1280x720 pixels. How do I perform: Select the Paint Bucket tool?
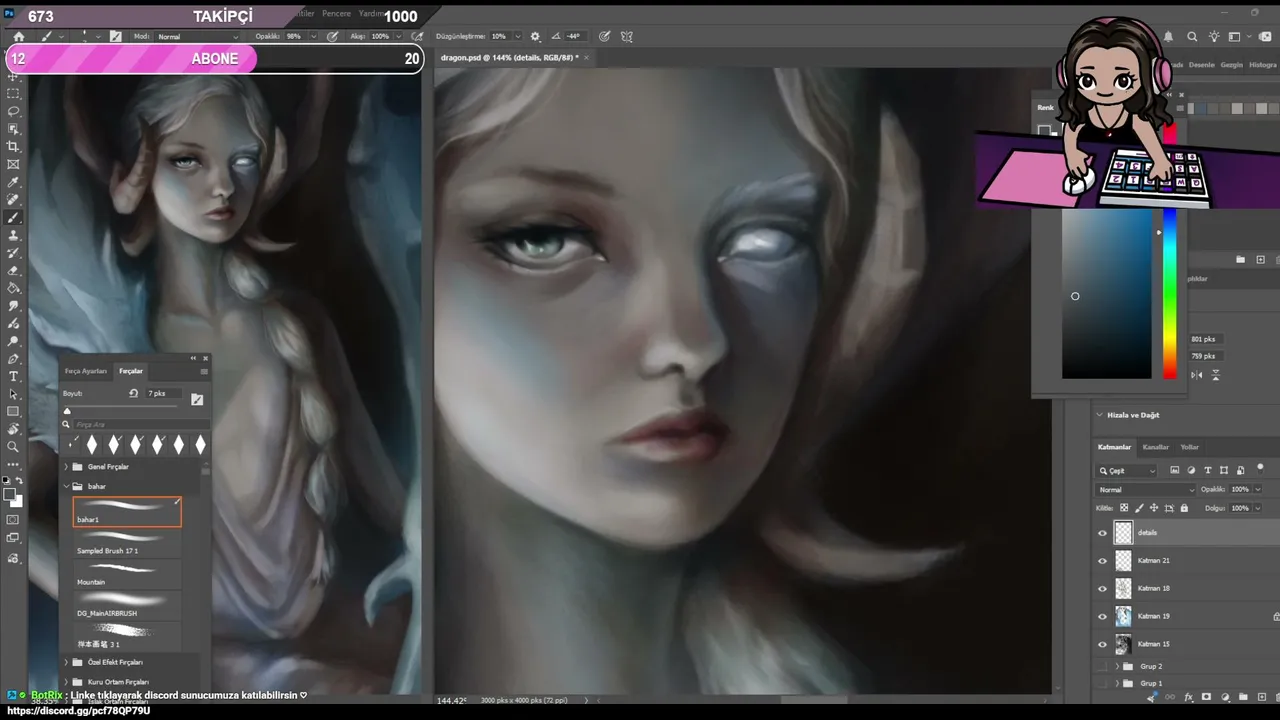(x=14, y=289)
